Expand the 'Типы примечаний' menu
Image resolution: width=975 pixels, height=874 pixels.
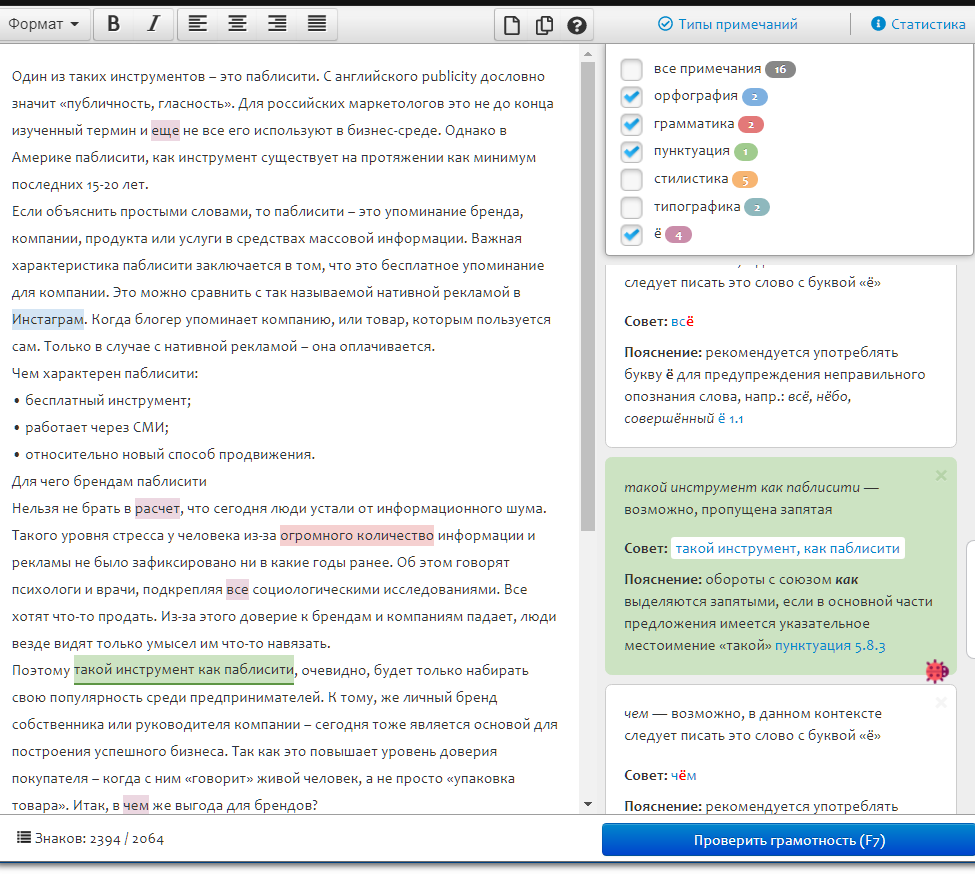click(x=727, y=24)
